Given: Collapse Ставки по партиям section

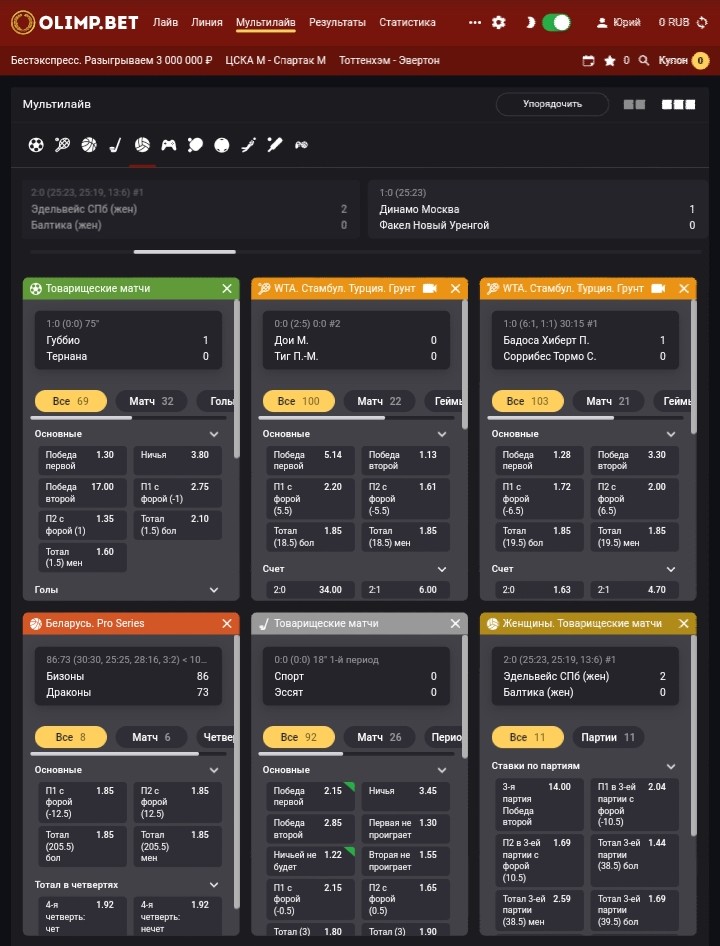Looking at the screenshot, I should tap(671, 767).
